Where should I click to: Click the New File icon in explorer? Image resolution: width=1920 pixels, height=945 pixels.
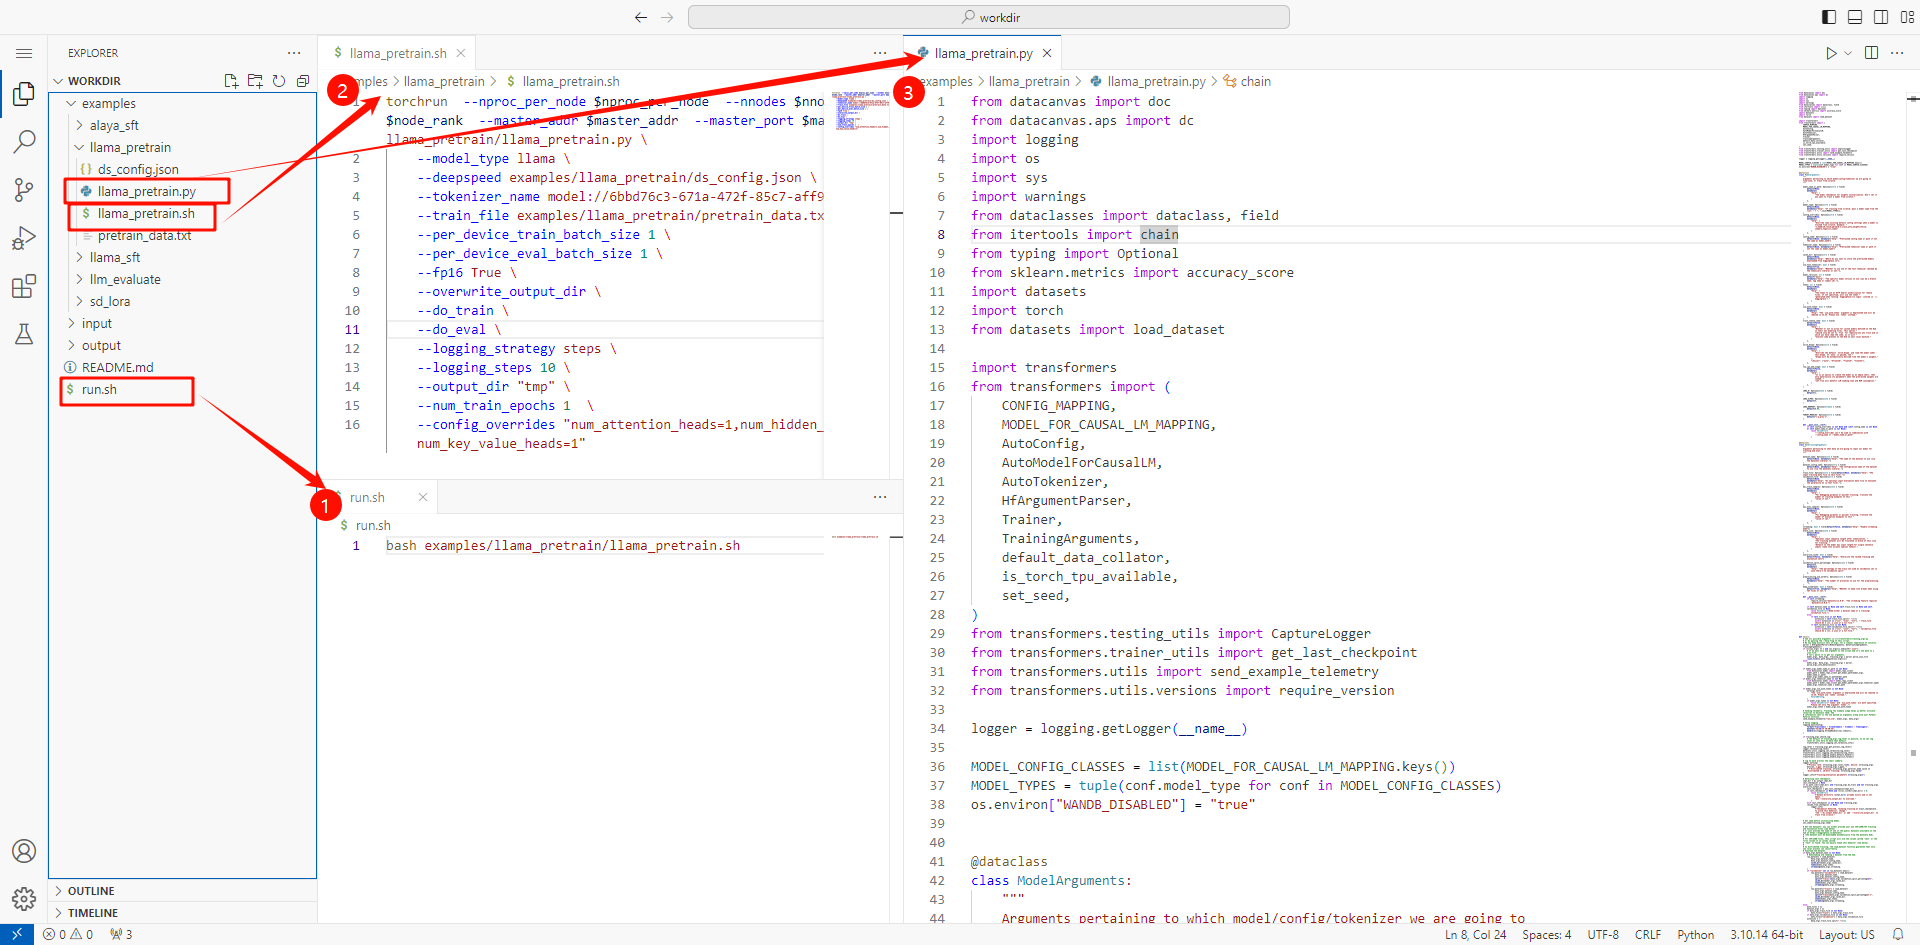coord(231,81)
